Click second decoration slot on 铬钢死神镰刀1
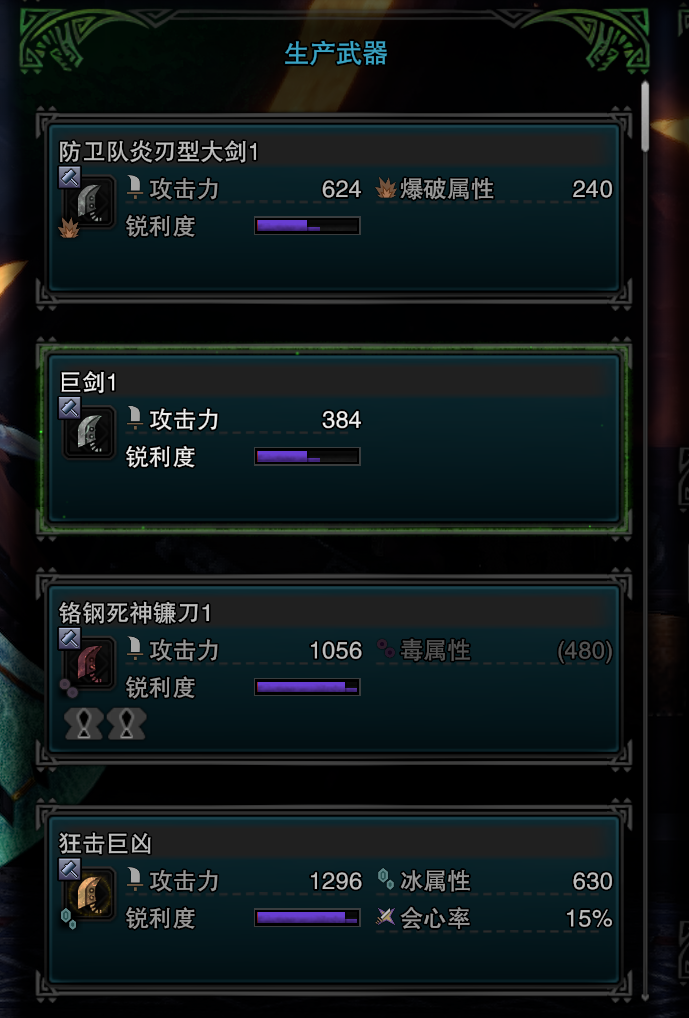This screenshot has width=689, height=1018. [x=127, y=724]
